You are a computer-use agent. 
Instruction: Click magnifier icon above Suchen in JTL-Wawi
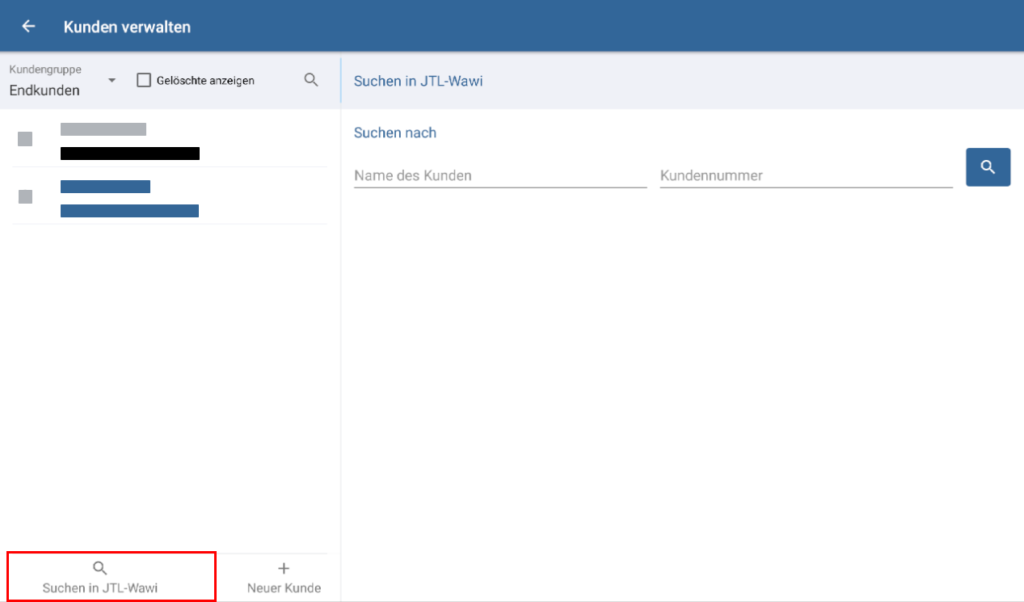coord(100,568)
